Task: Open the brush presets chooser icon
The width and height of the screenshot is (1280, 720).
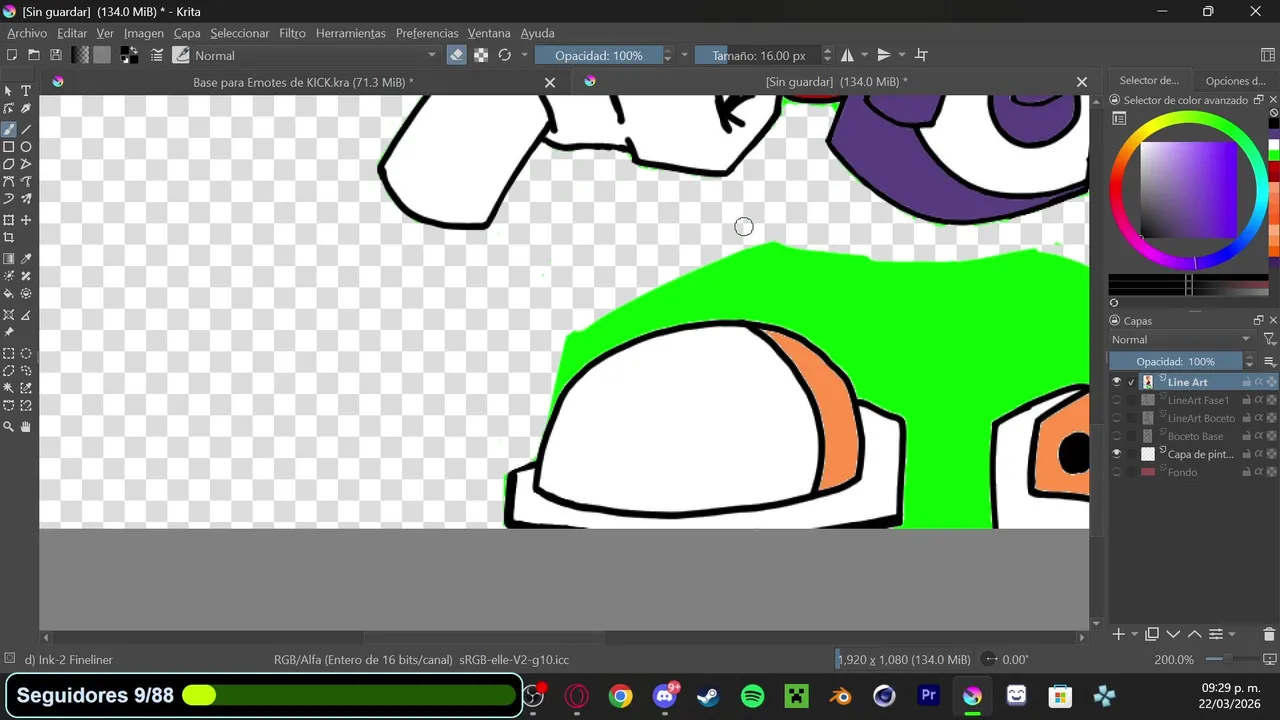Action: click(x=180, y=55)
